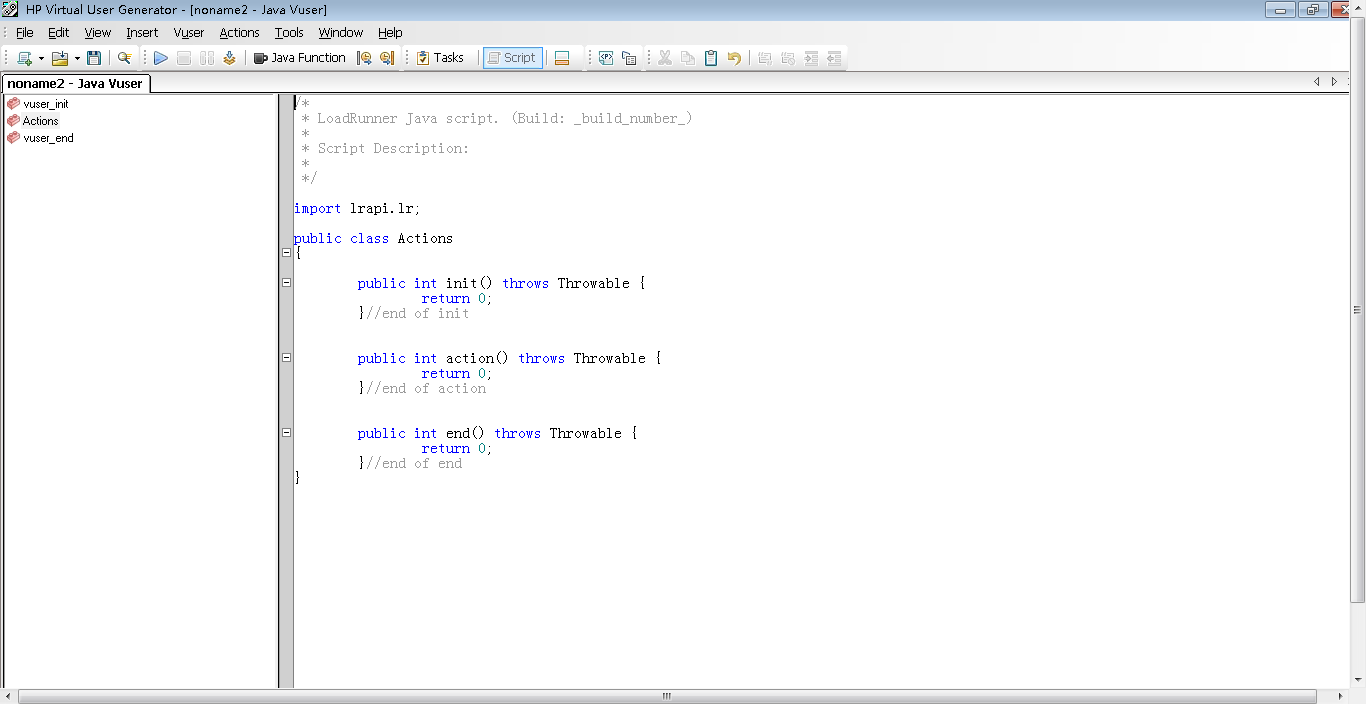
Task: Toggle the Script view button
Action: 513,58
